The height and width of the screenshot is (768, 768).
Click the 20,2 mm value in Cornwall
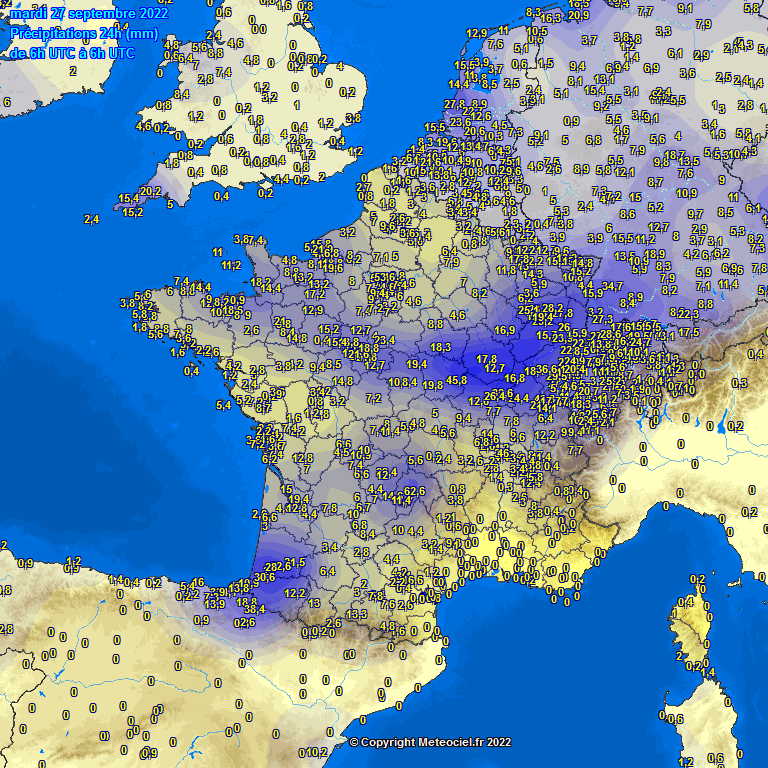click(x=150, y=191)
